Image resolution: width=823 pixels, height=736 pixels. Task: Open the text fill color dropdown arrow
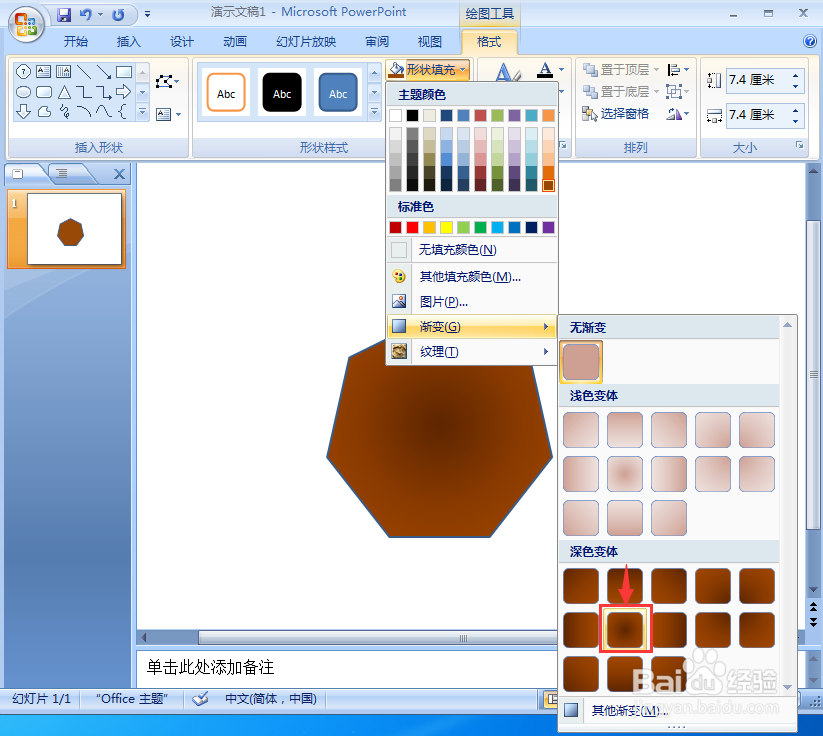pos(562,69)
